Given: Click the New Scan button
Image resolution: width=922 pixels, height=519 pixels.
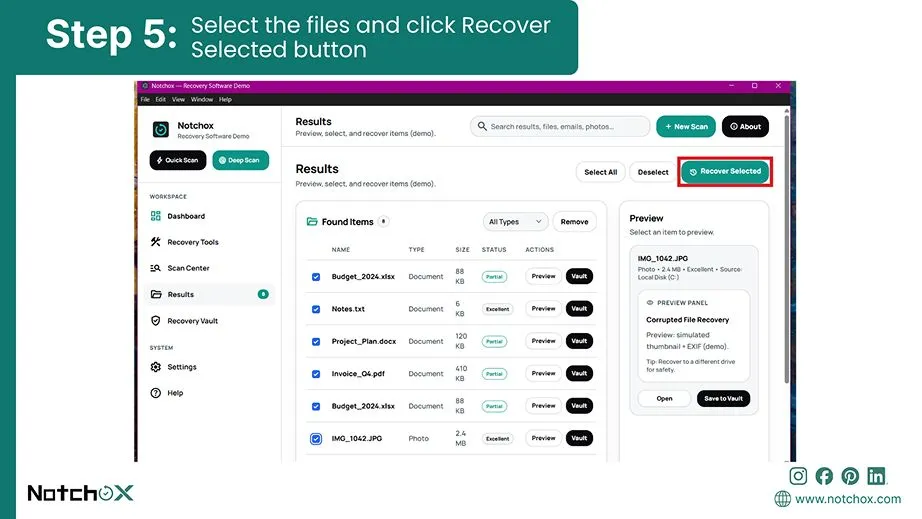Looking at the screenshot, I should pyautogui.click(x=686, y=126).
